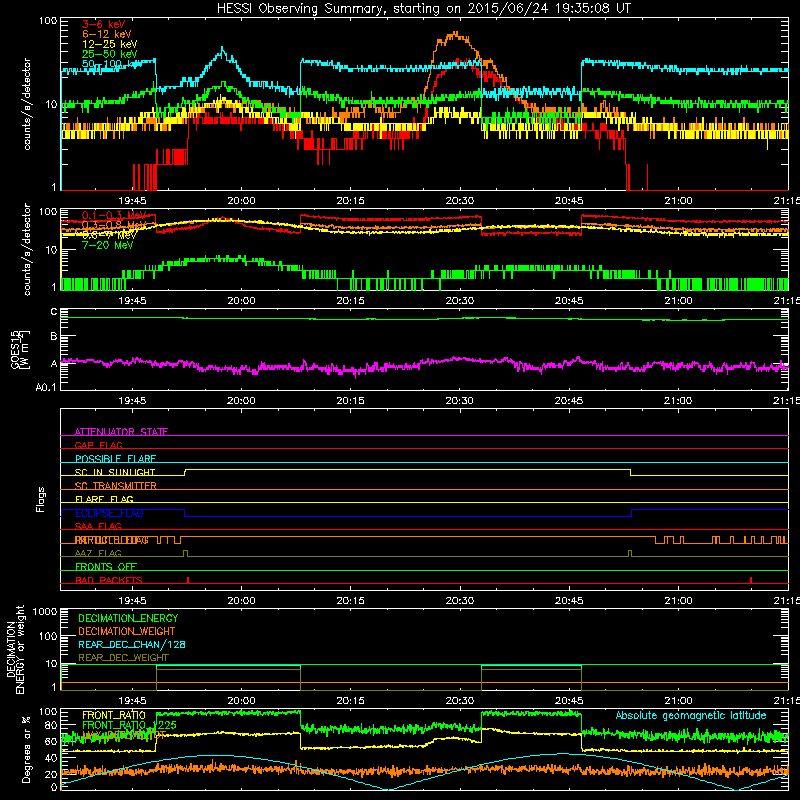This screenshot has width=800, height=800.
Task: Select the GAP_FLAG label
Action: tap(98, 445)
